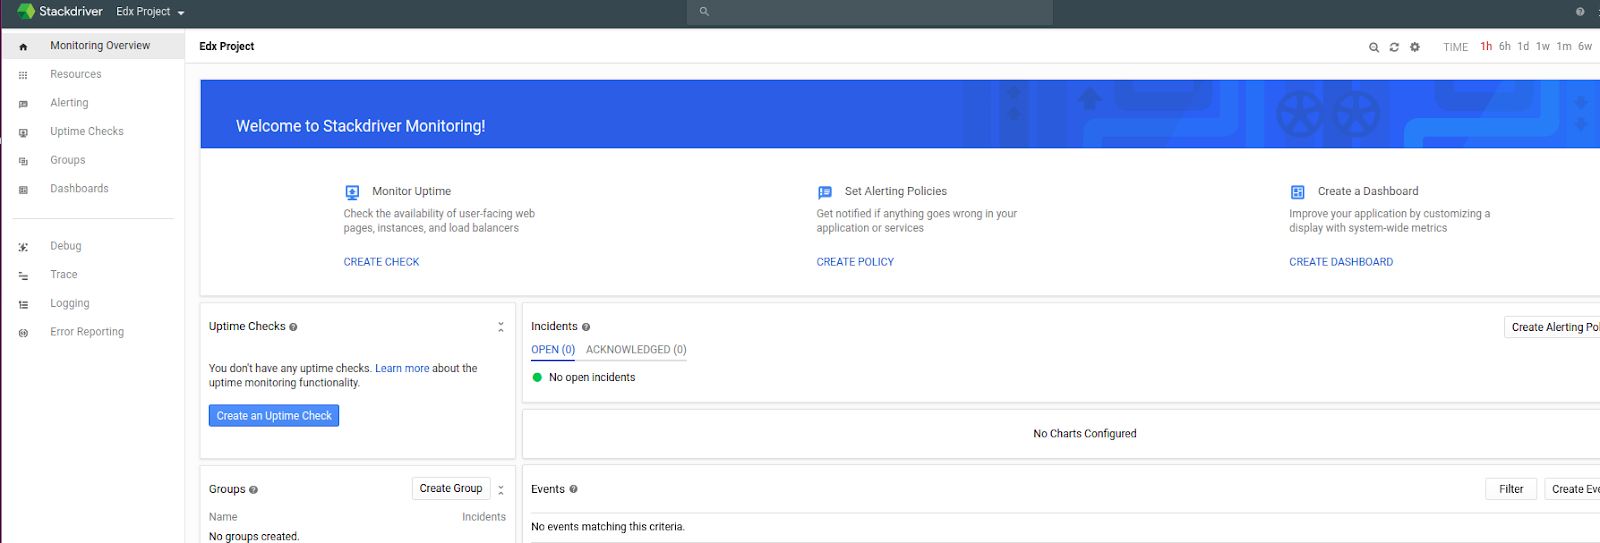Screen dimensions: 1600x543
Task: Click the Groups sidebar icon
Action: pos(23,161)
